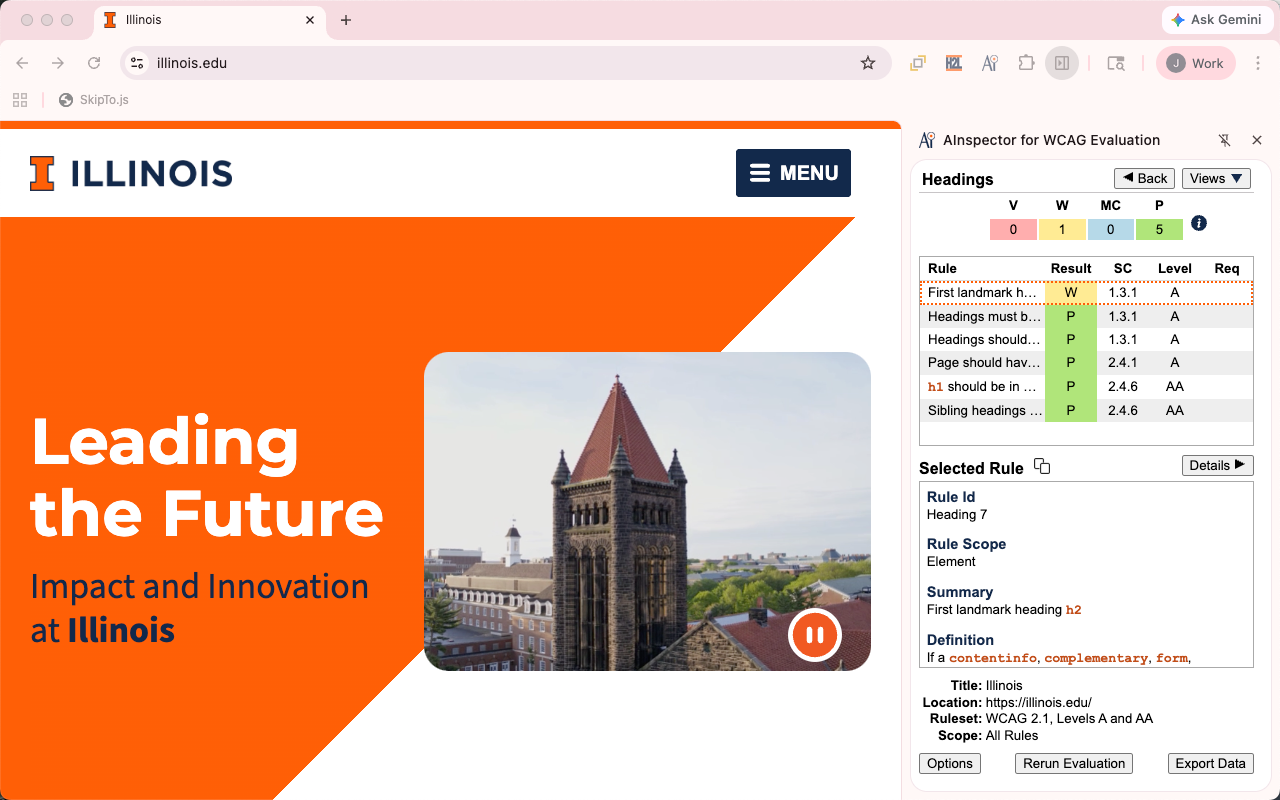This screenshot has height=800, width=1280.
Task: Open Details for the selected rule
Action: coord(1217,465)
